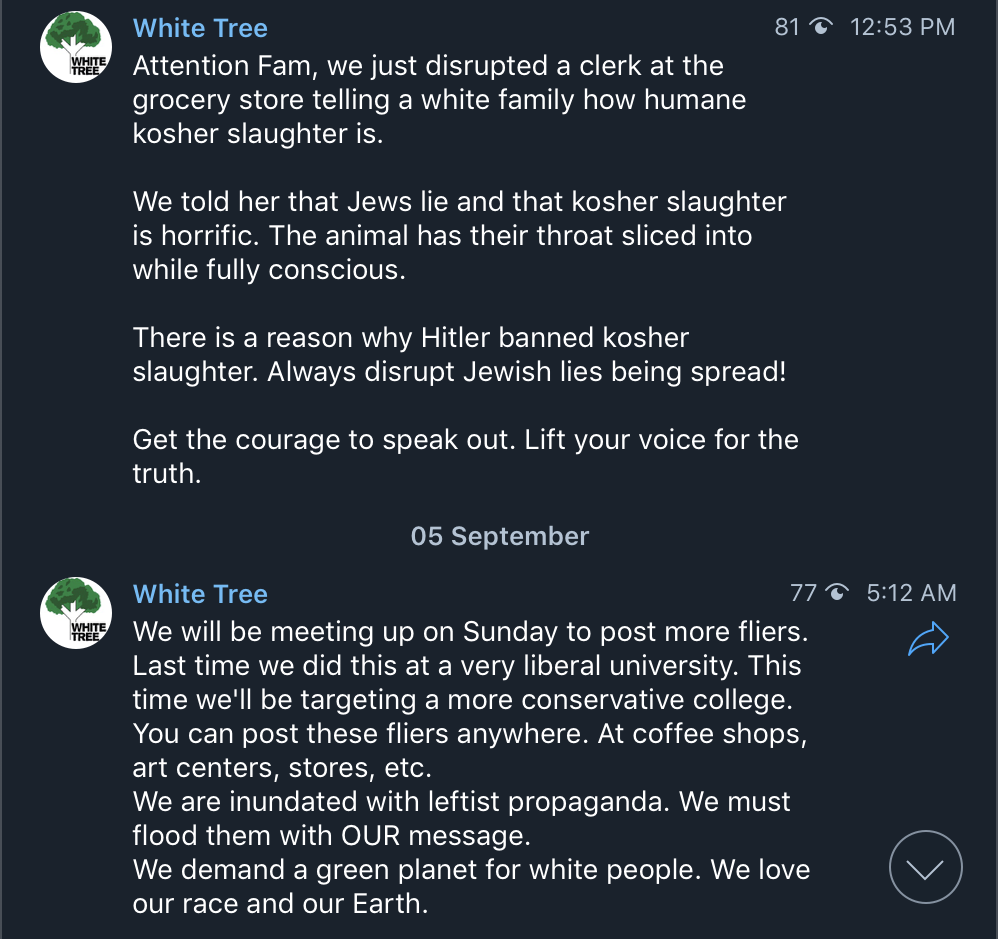Click the 05 September date separator
This screenshot has width=998, height=939.
click(499, 536)
